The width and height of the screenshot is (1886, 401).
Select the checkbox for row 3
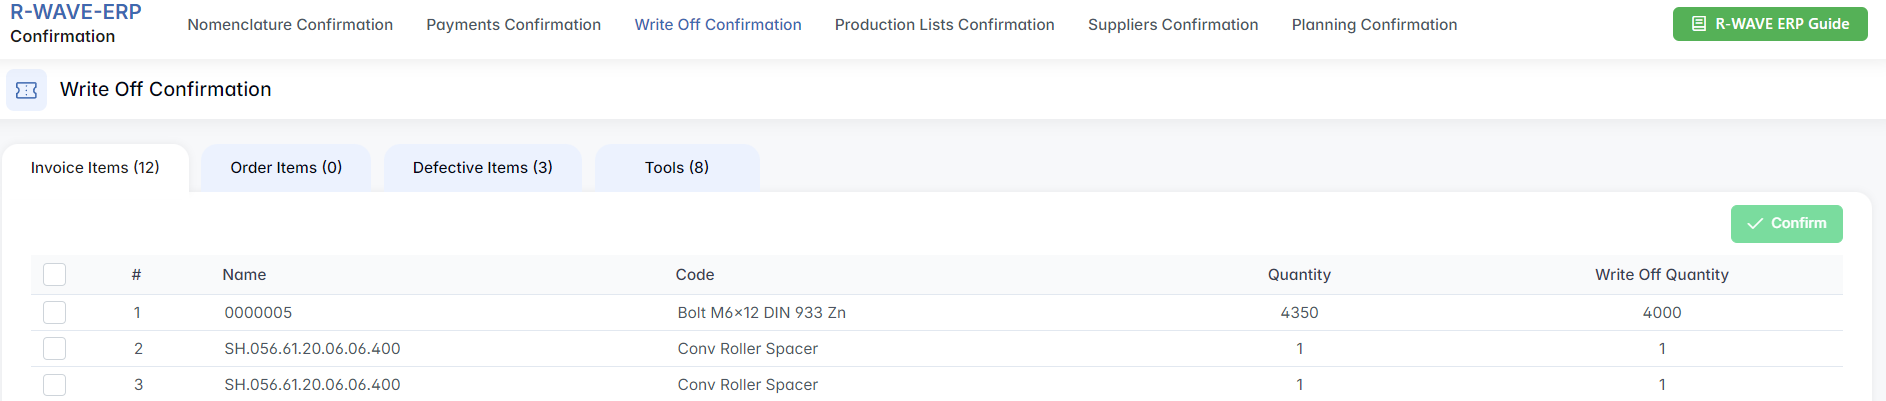coord(55,385)
